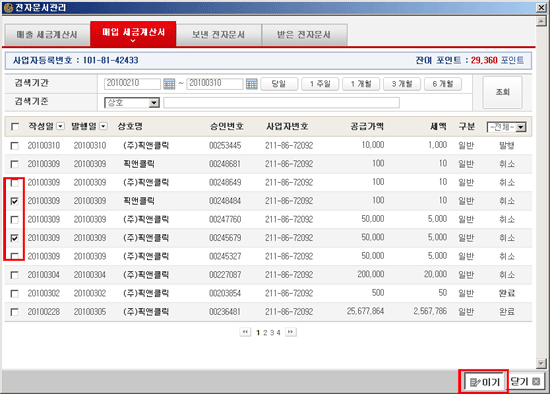Click approval number 00245327

(x=225, y=256)
